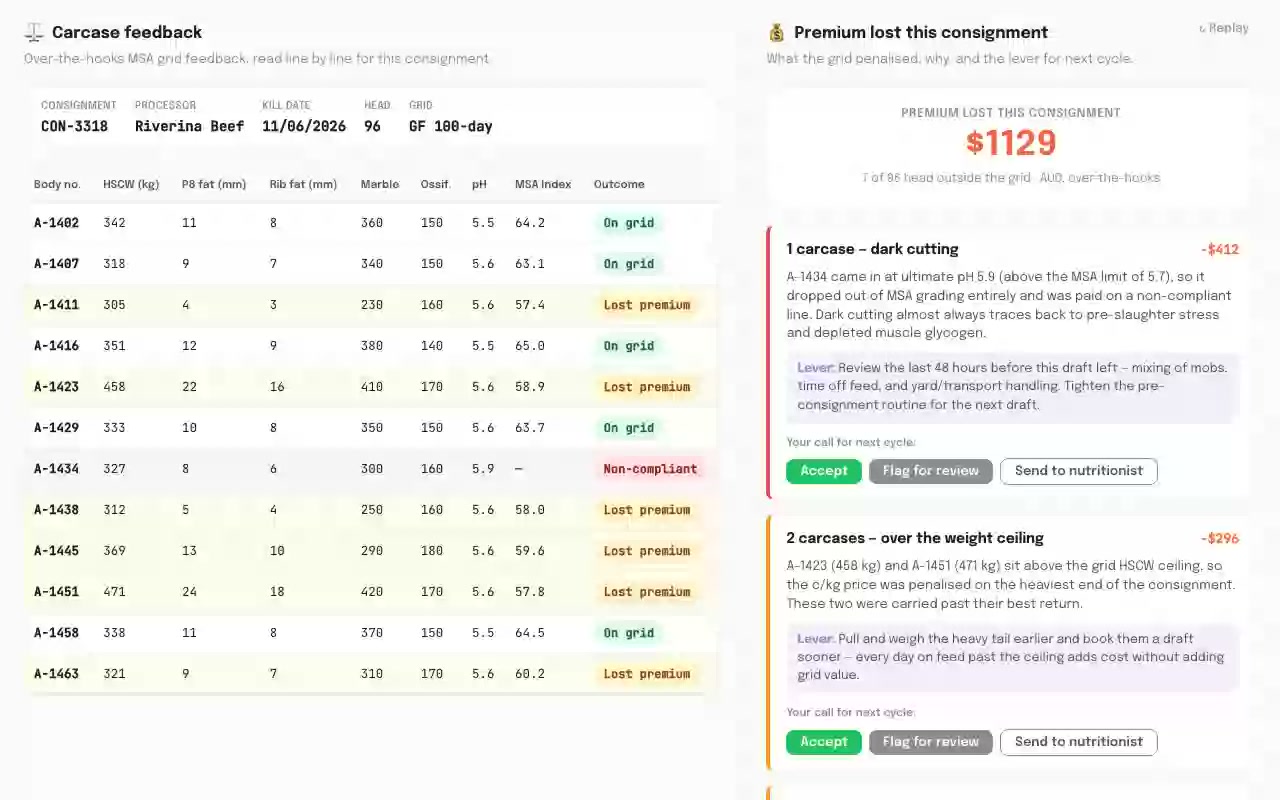Screen dimensions: 1280x800
Task: Click HSCW value 471 in row A-1451
Action: pos(115,592)
